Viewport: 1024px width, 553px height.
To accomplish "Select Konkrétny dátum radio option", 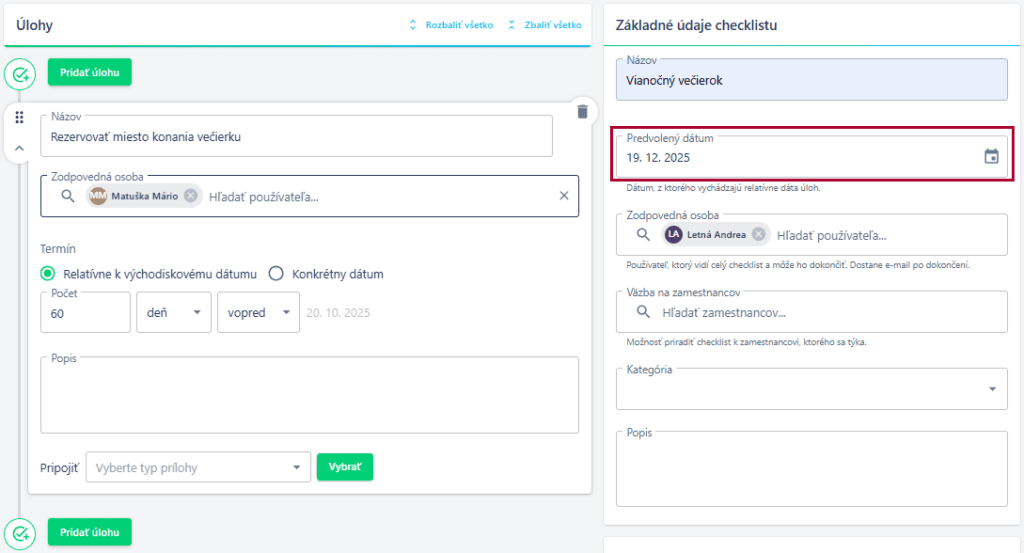I will (276, 273).
